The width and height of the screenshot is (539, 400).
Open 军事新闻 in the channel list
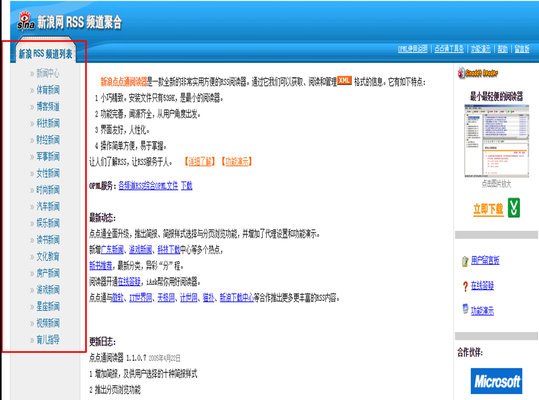[x=48, y=156]
